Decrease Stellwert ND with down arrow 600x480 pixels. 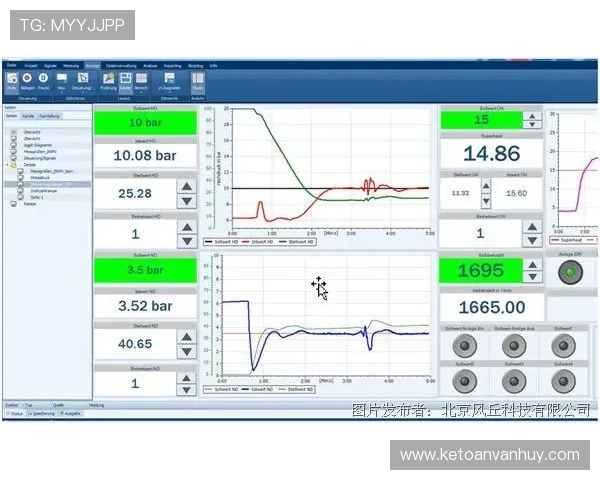[x=186, y=351]
